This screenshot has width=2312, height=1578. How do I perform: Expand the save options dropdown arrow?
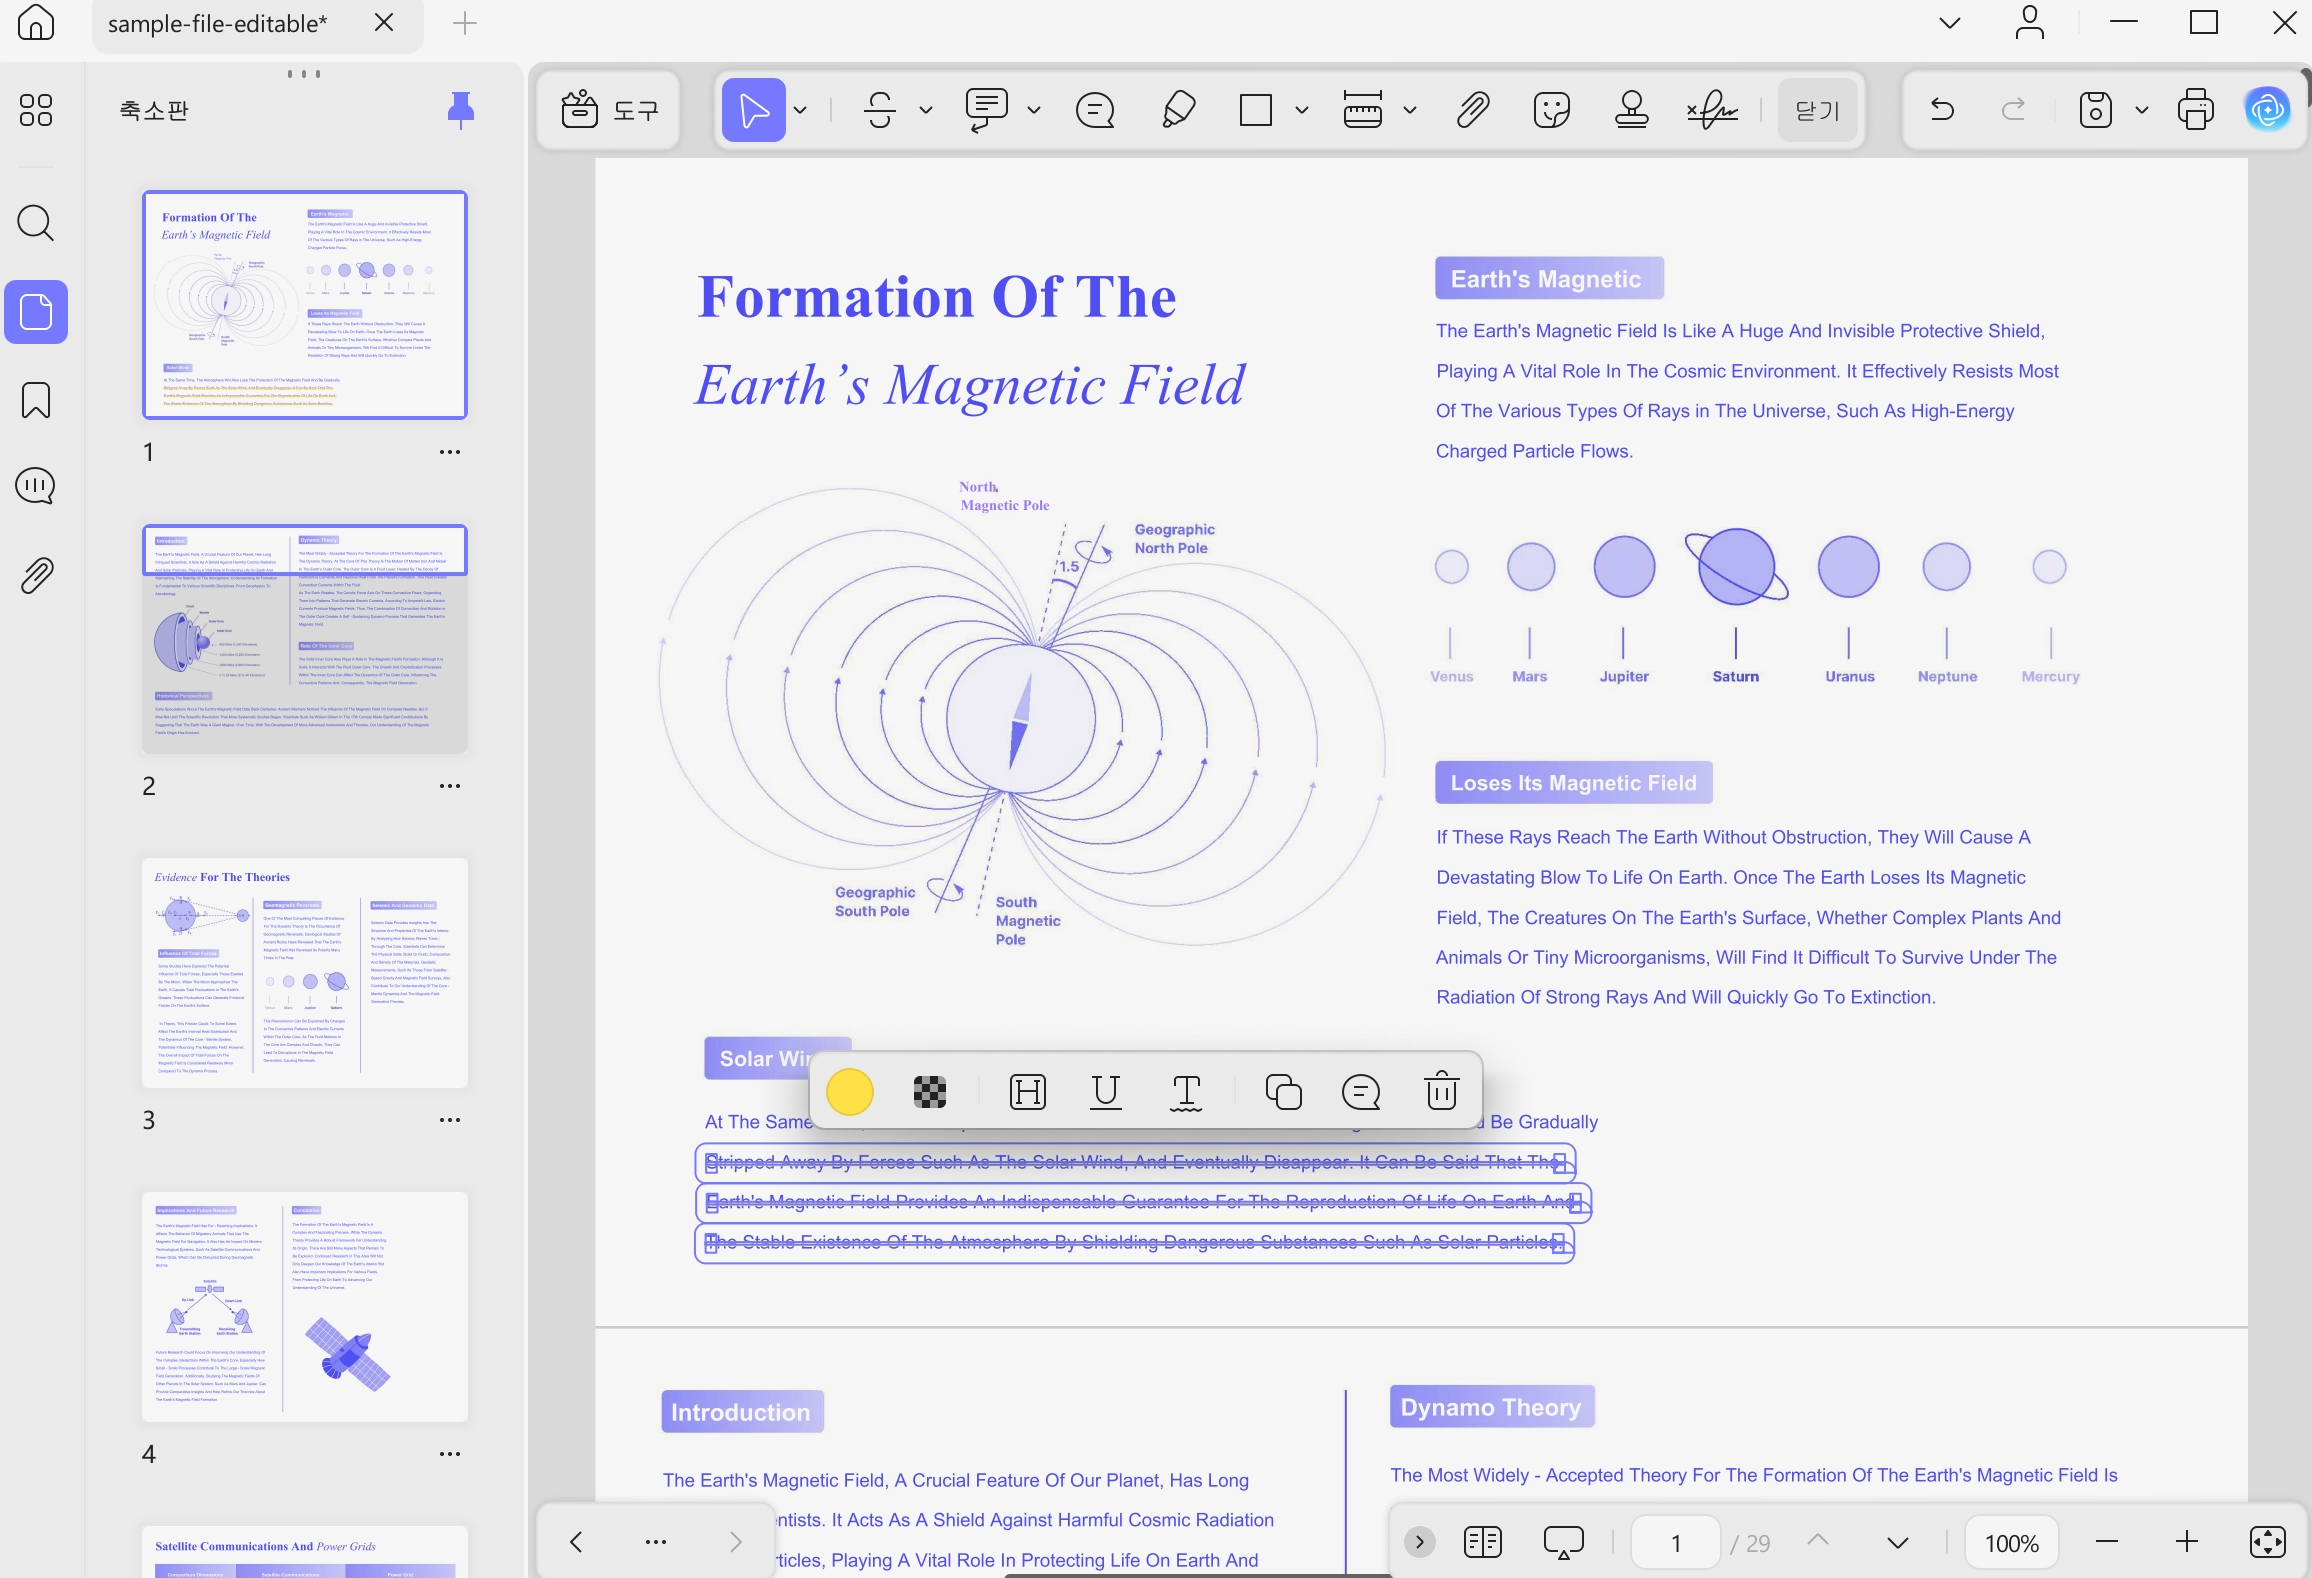pyautogui.click(x=2142, y=110)
